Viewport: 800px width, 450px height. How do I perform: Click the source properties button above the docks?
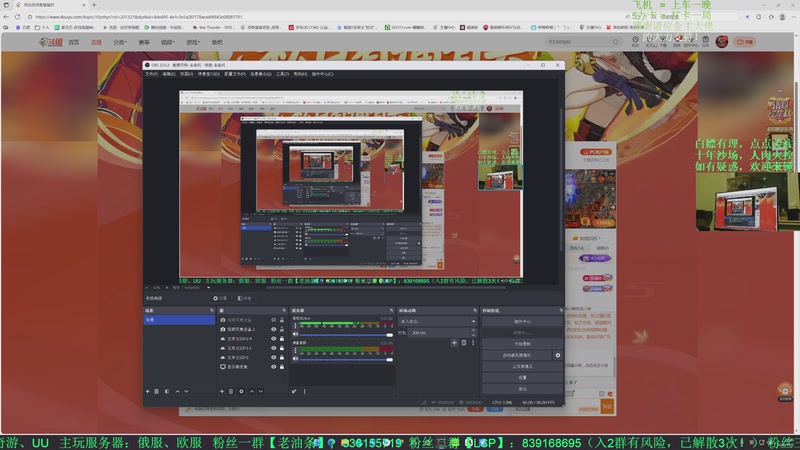click(220, 298)
